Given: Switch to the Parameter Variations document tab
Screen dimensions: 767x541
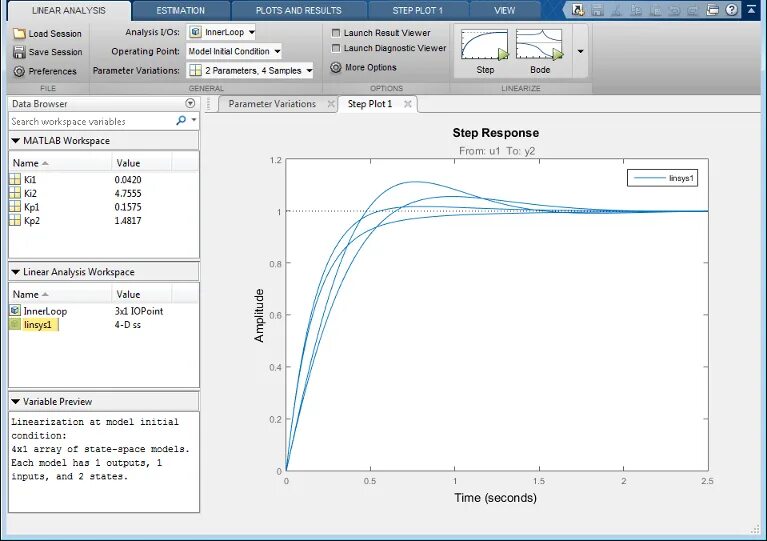Looking at the screenshot, I should [x=272, y=104].
